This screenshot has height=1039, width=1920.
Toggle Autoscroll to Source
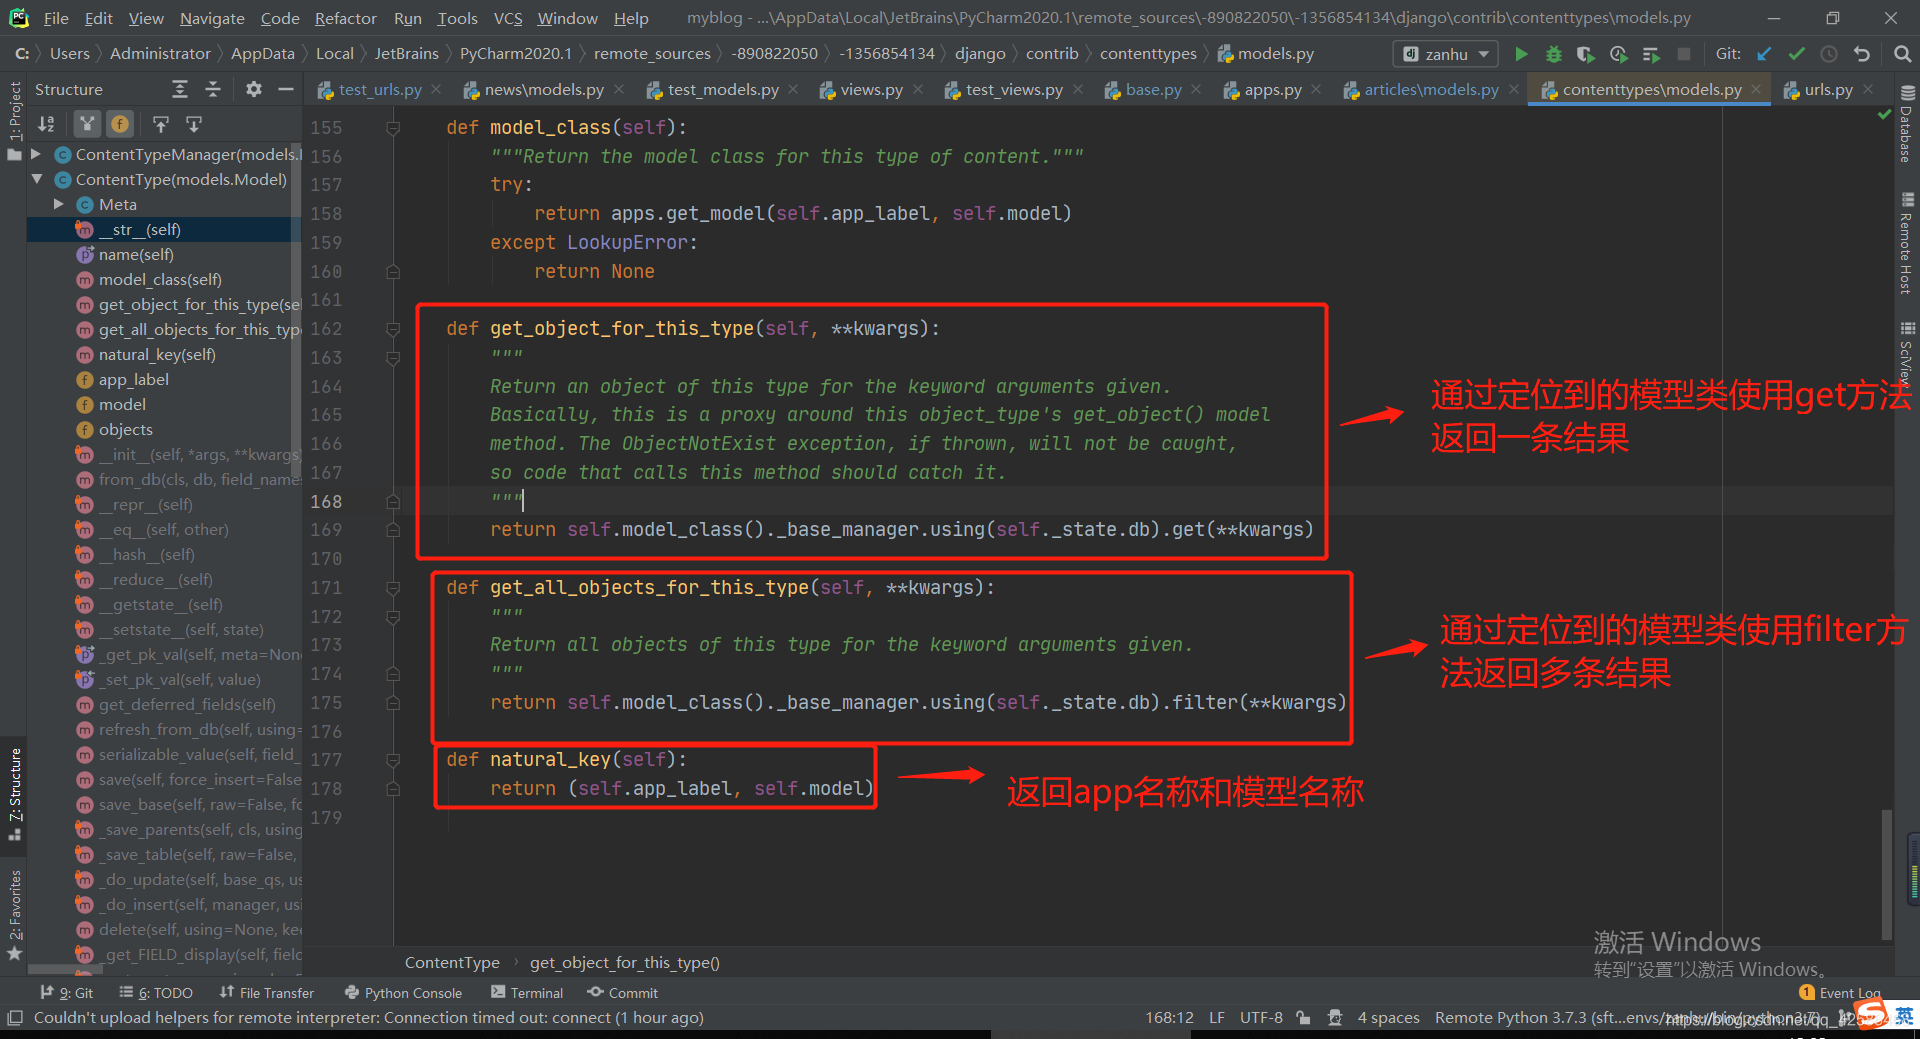point(161,124)
